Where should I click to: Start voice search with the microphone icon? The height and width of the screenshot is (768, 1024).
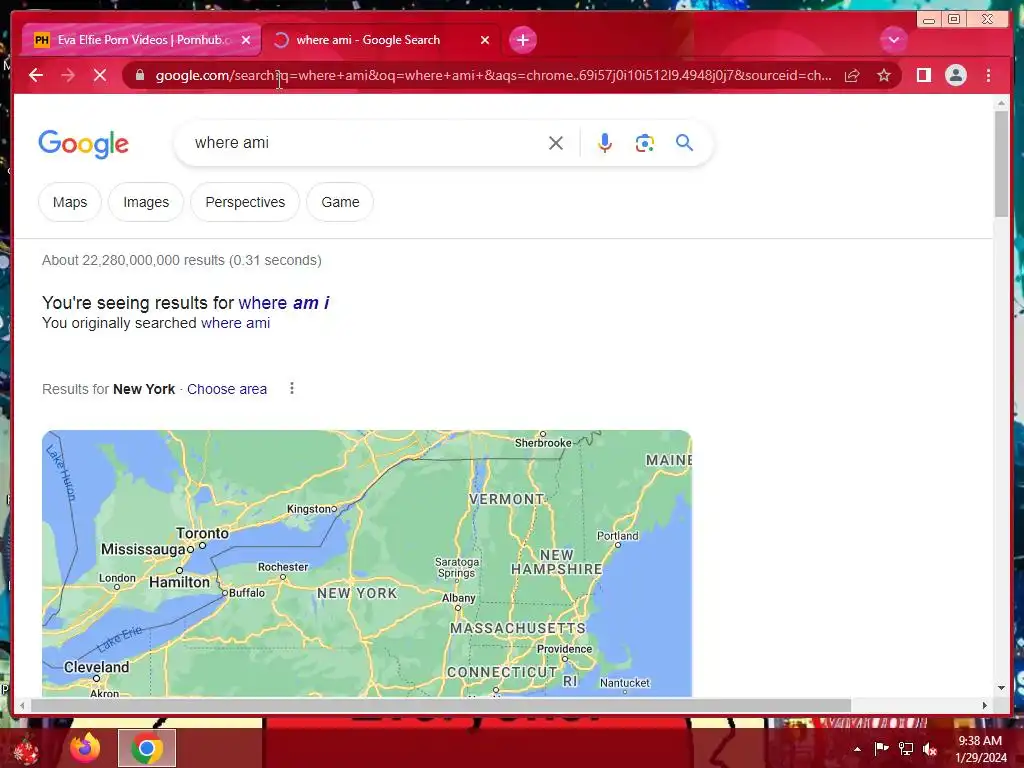(x=605, y=143)
